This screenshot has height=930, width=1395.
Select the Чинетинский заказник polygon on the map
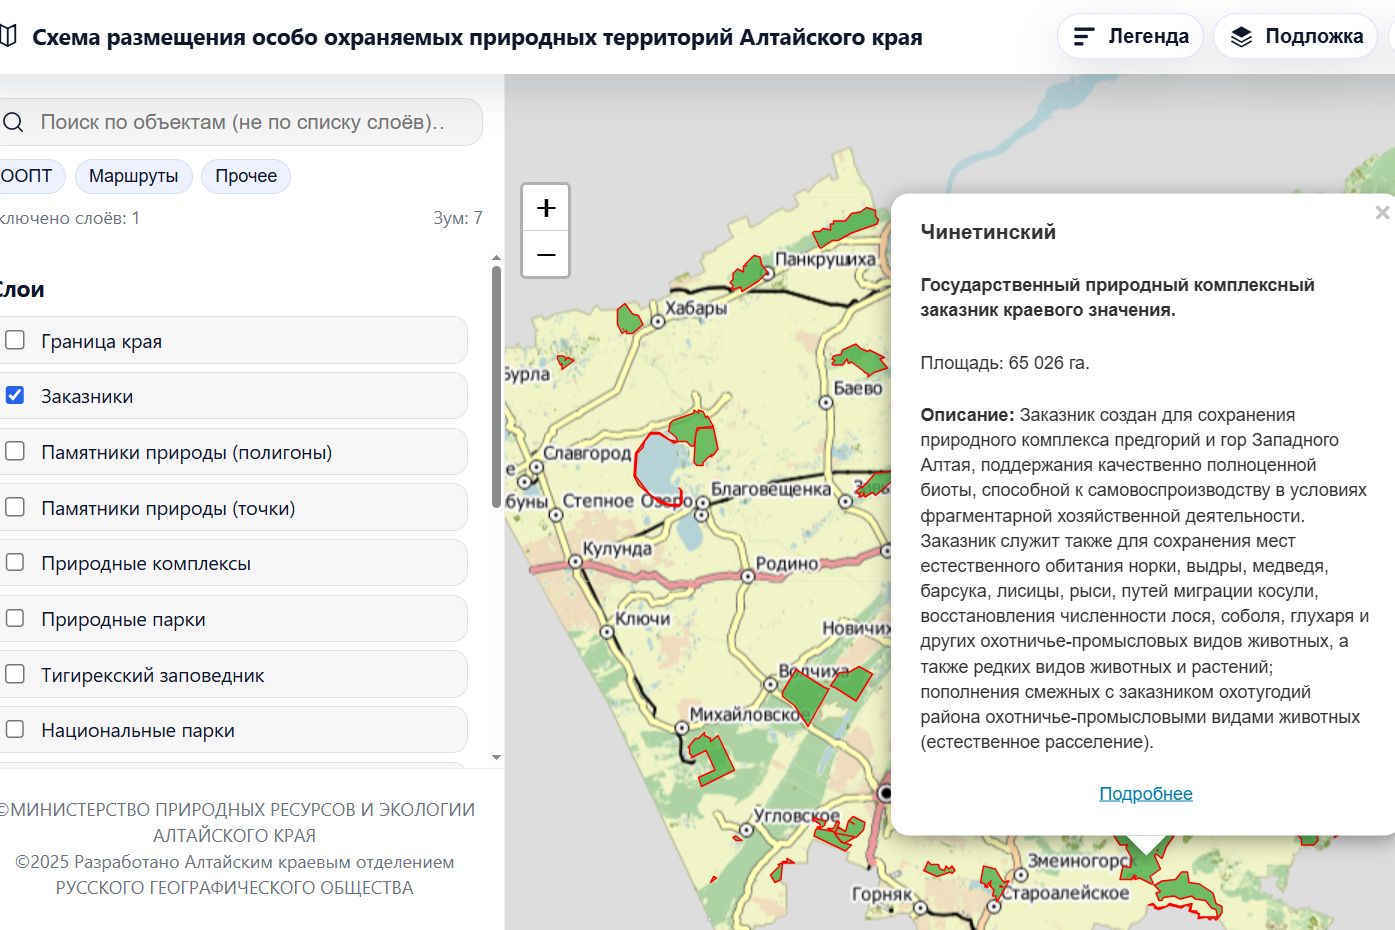click(660, 465)
